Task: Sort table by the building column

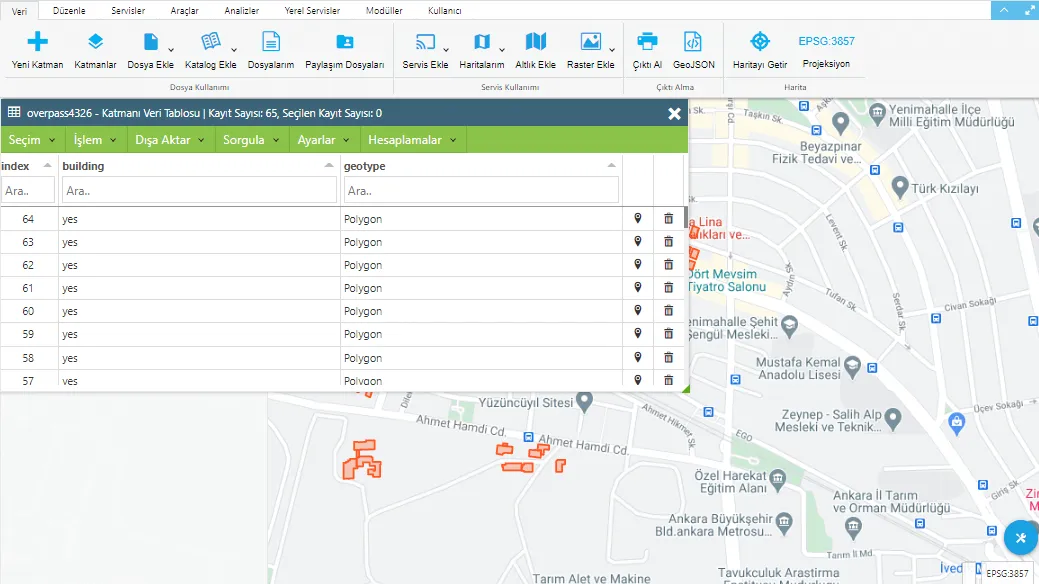Action: [198, 166]
